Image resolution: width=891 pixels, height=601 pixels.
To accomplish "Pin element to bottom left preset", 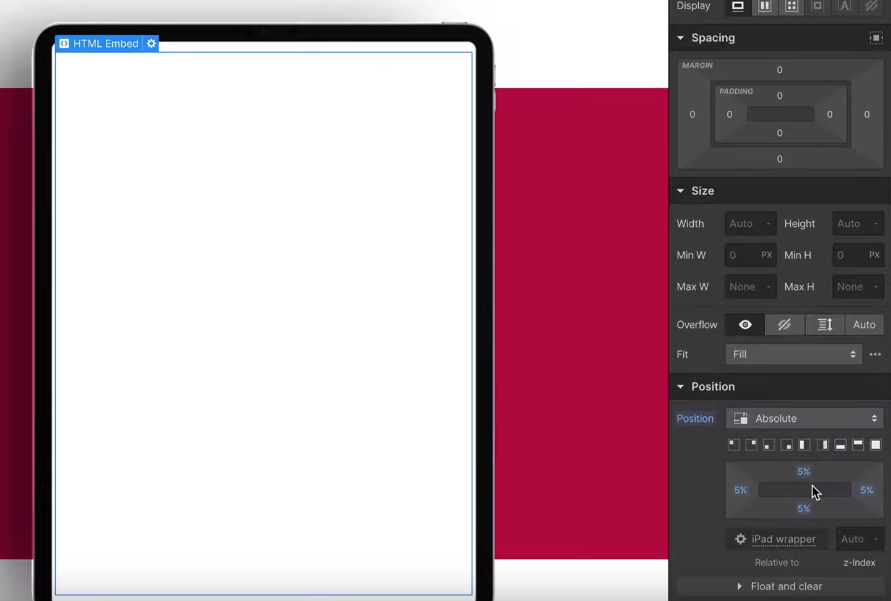I will pyautogui.click(x=769, y=445).
